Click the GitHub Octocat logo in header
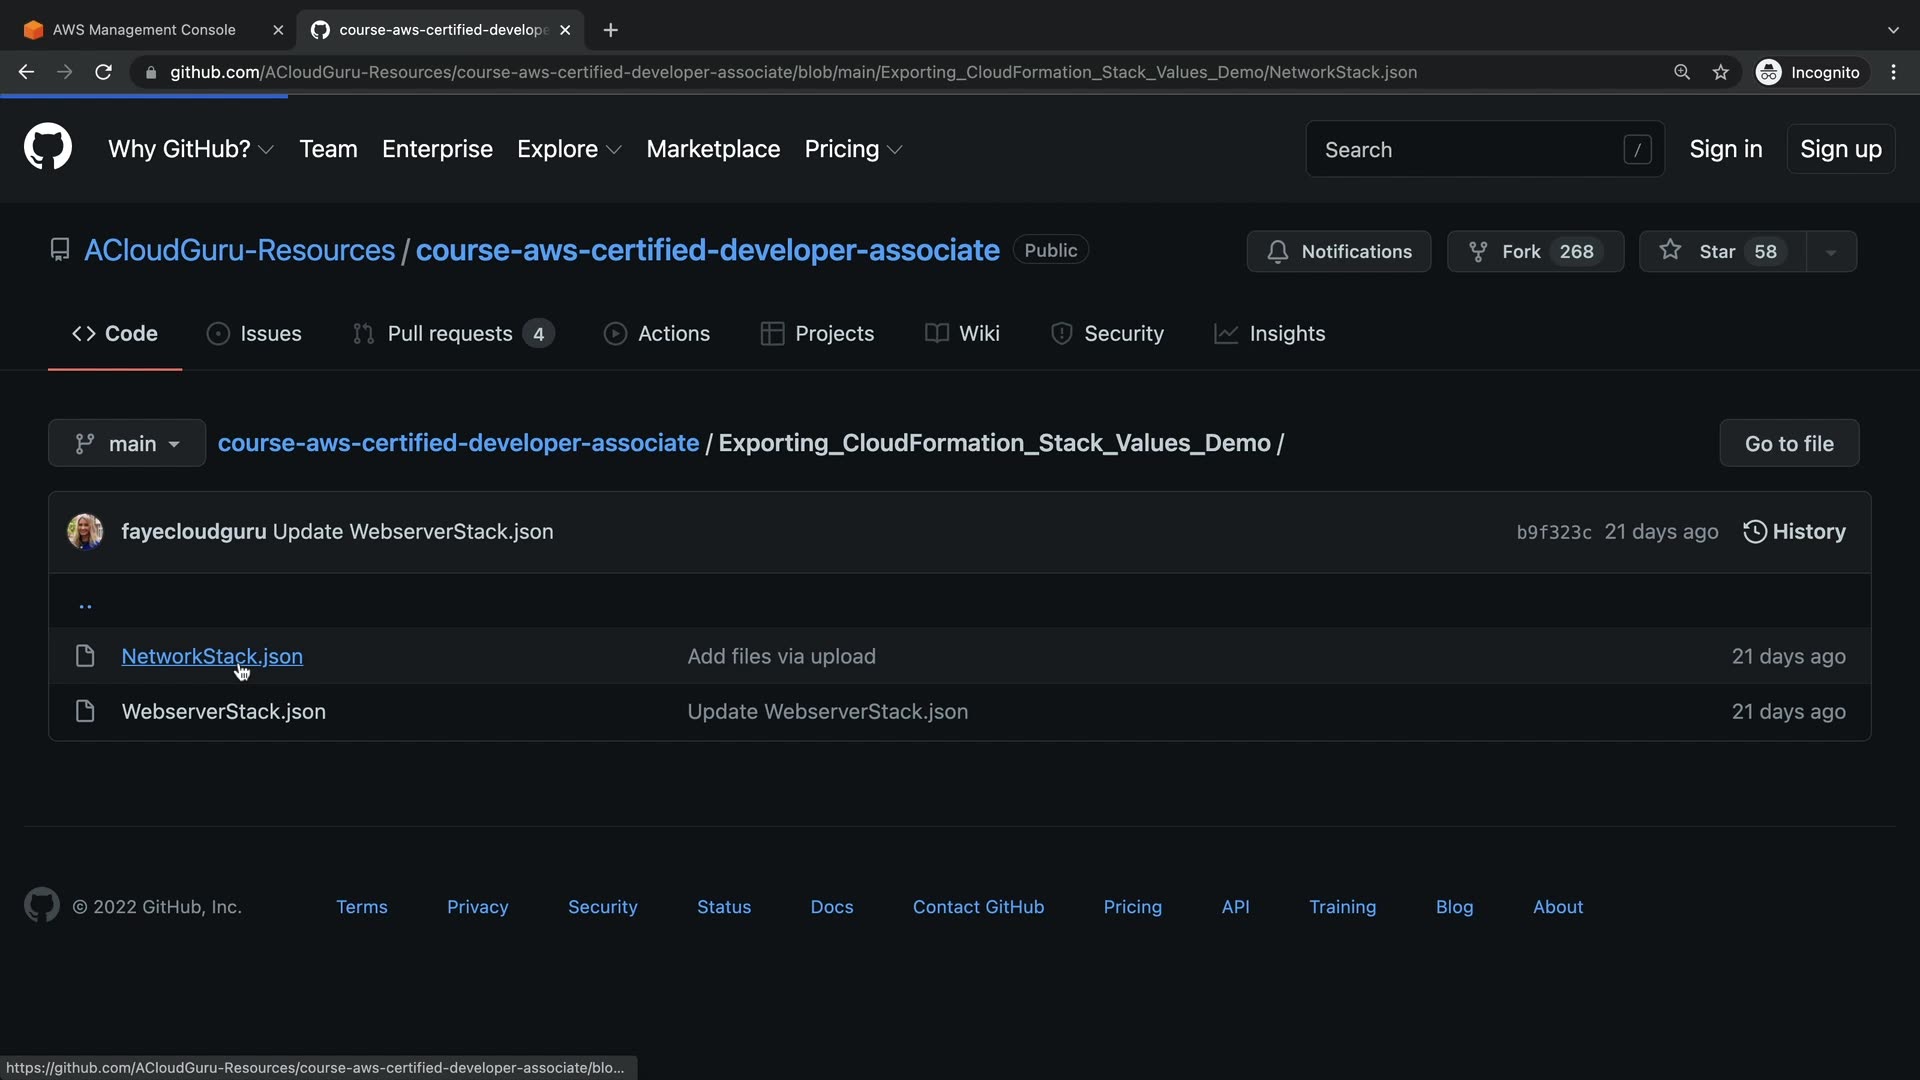Viewport: 1920px width, 1080px height. pyautogui.click(x=47, y=148)
